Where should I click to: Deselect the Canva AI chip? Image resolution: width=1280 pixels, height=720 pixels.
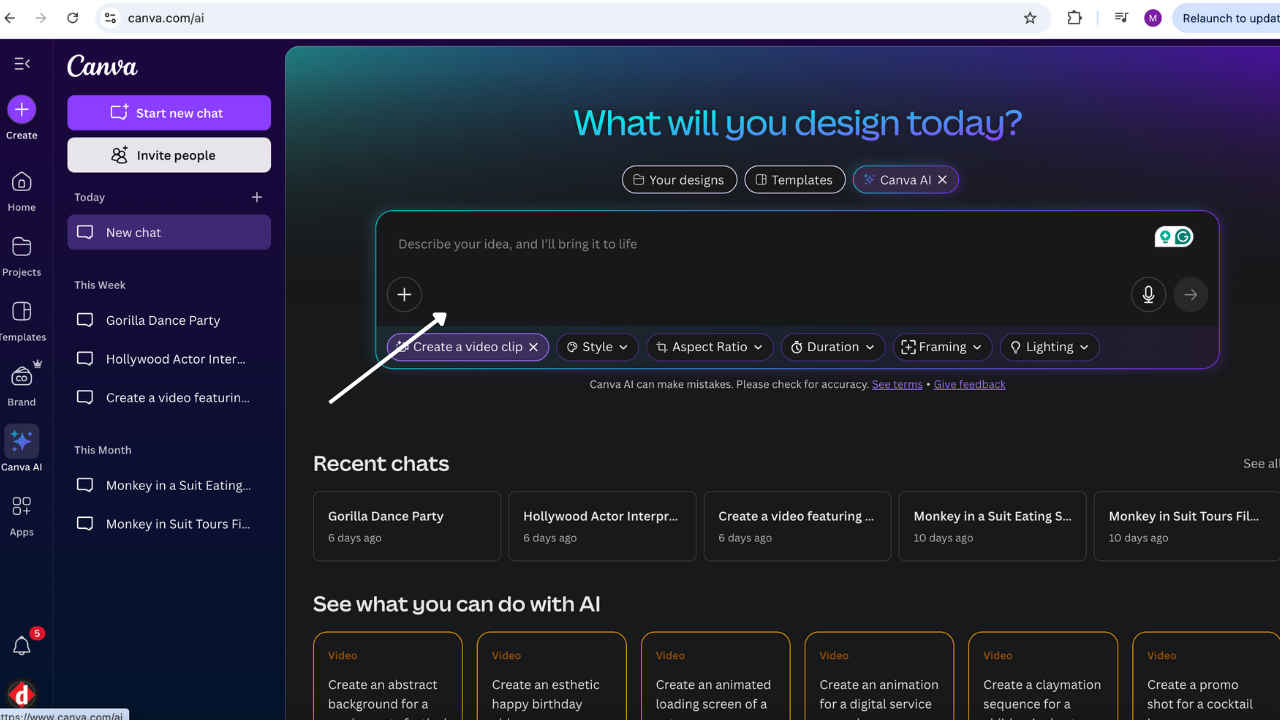coord(942,180)
